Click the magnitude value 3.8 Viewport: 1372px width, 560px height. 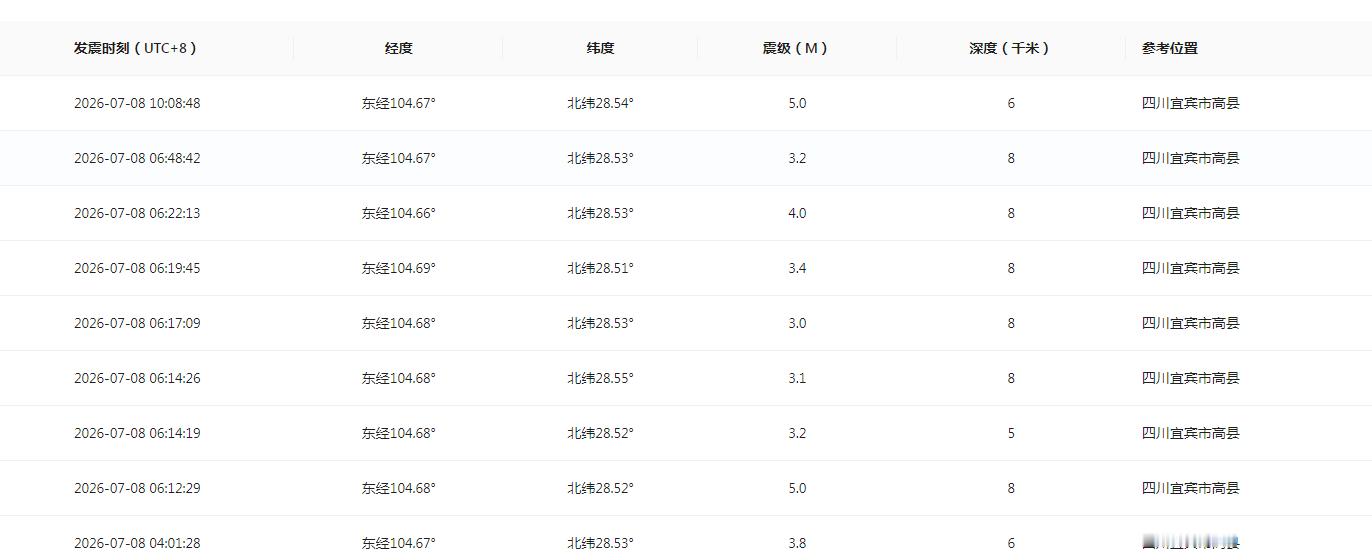pyautogui.click(x=797, y=543)
